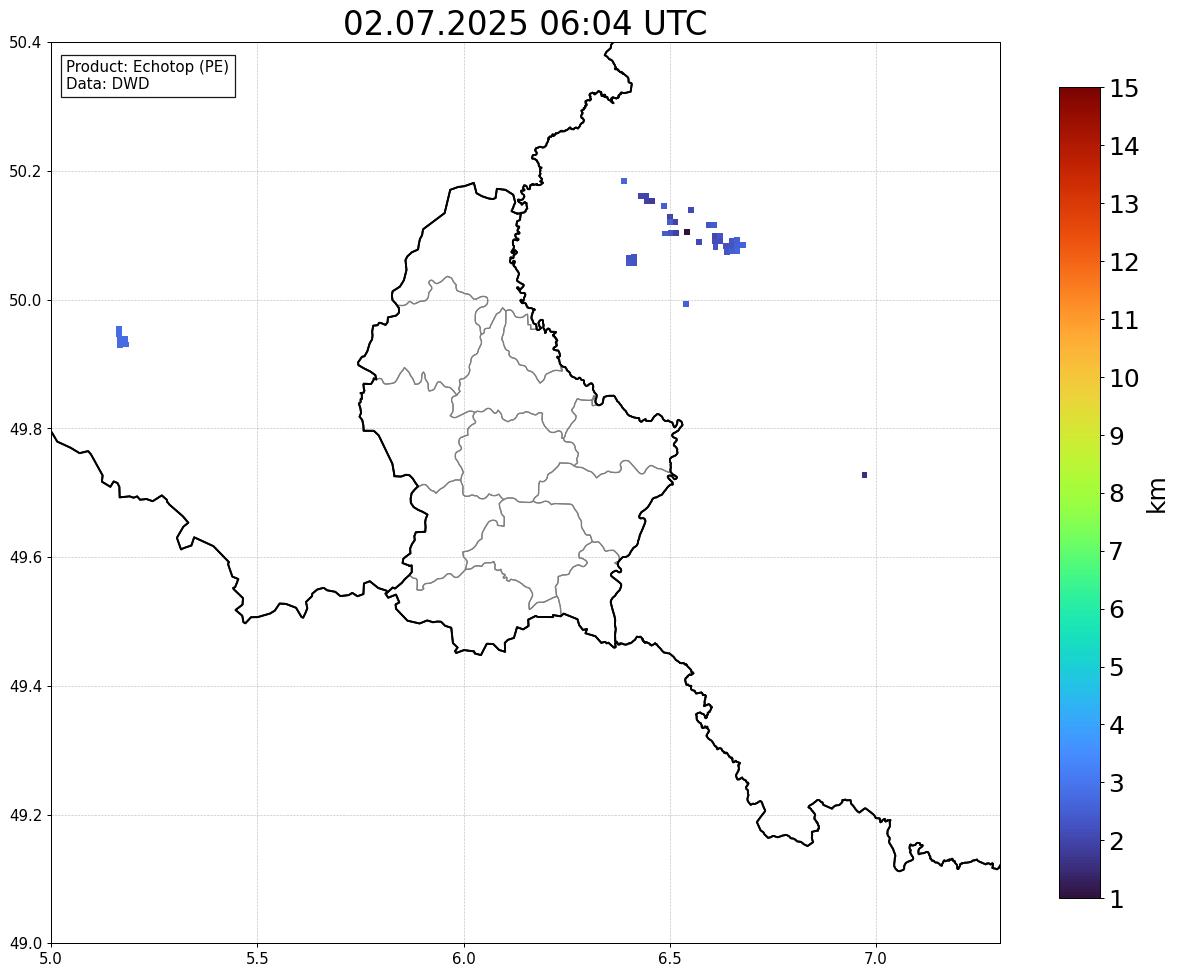The height and width of the screenshot is (976, 1178).
Task: Click the plot title 02.07.2025 06:04 UTC
Action: click(525, 23)
